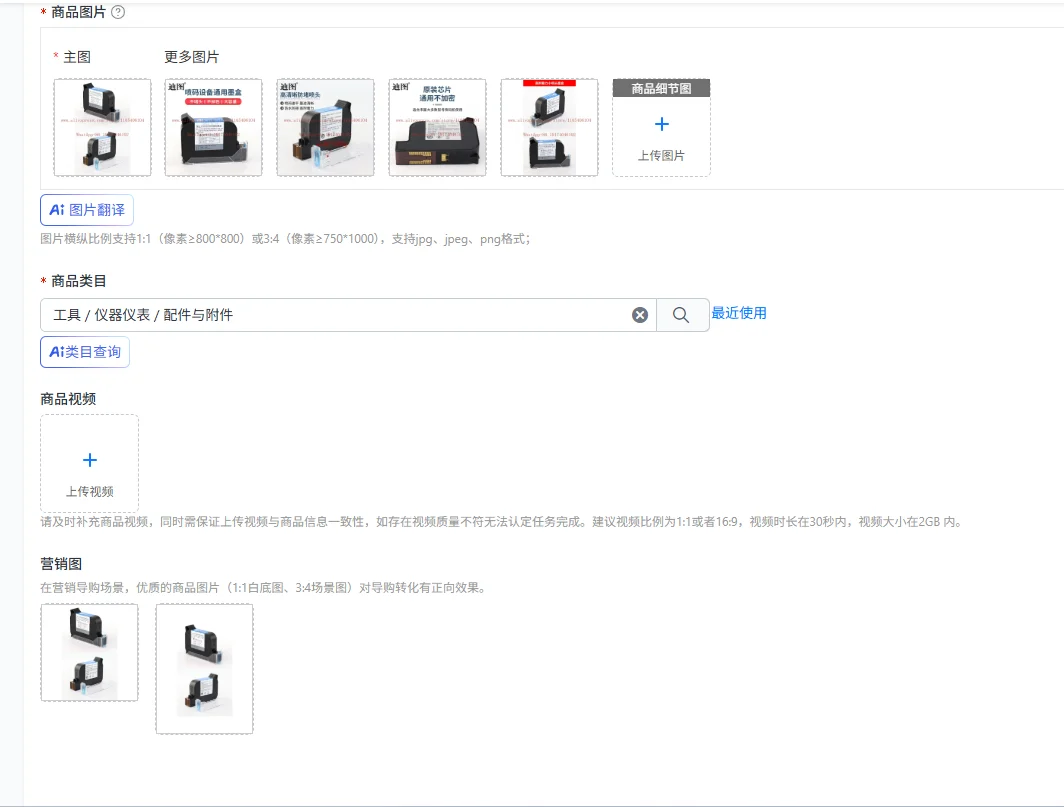The image size is (1064, 807).
Task: Open AI 图片翻译 tool
Action: click(x=87, y=210)
